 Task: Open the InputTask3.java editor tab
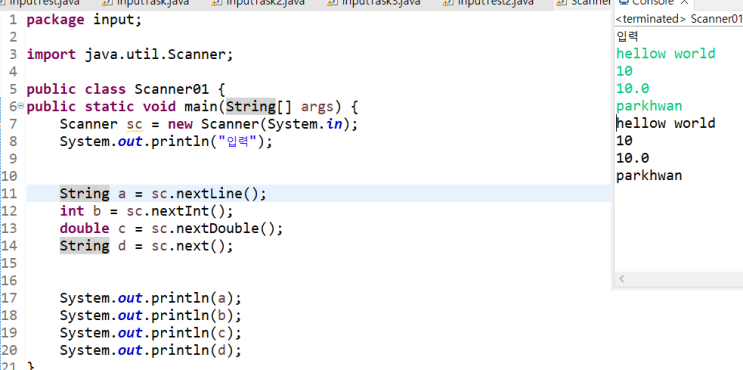pos(375,2)
